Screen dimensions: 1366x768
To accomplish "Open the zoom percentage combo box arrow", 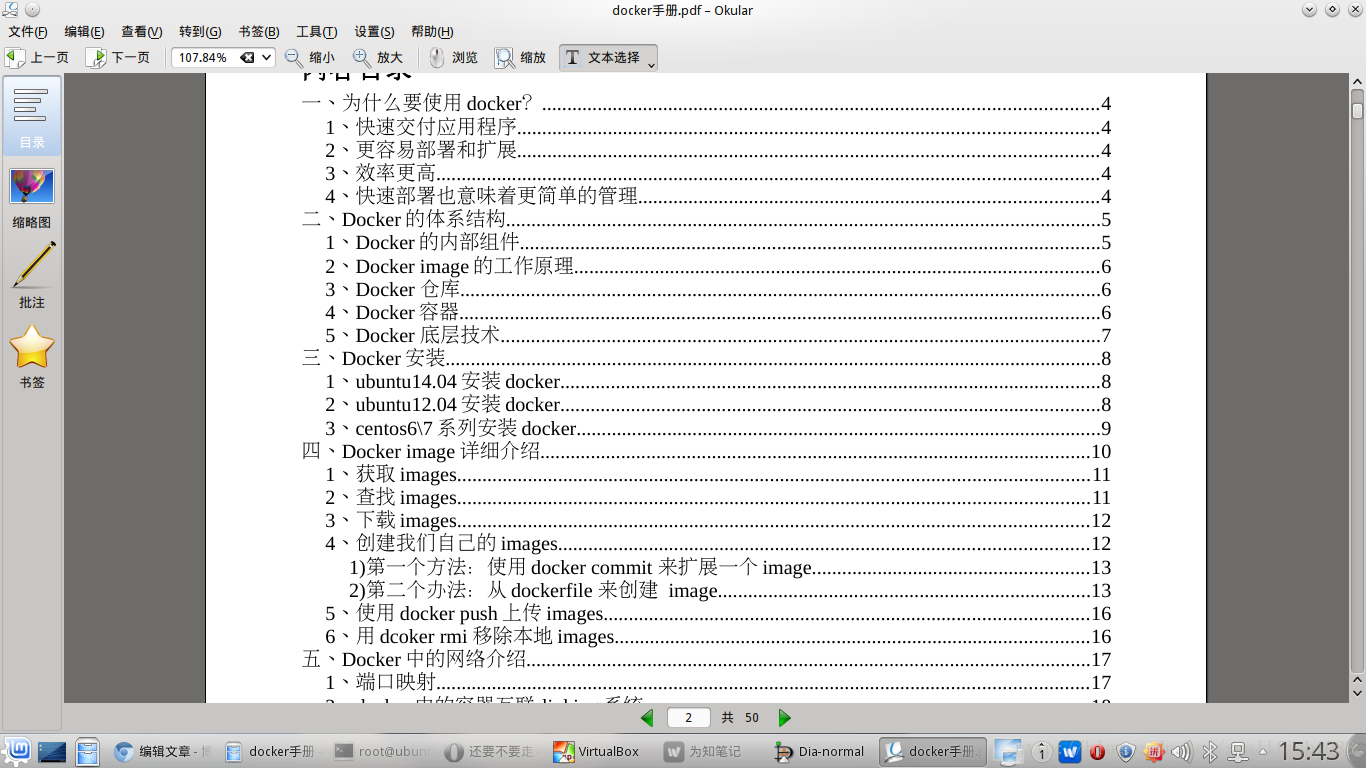I will click(267, 58).
